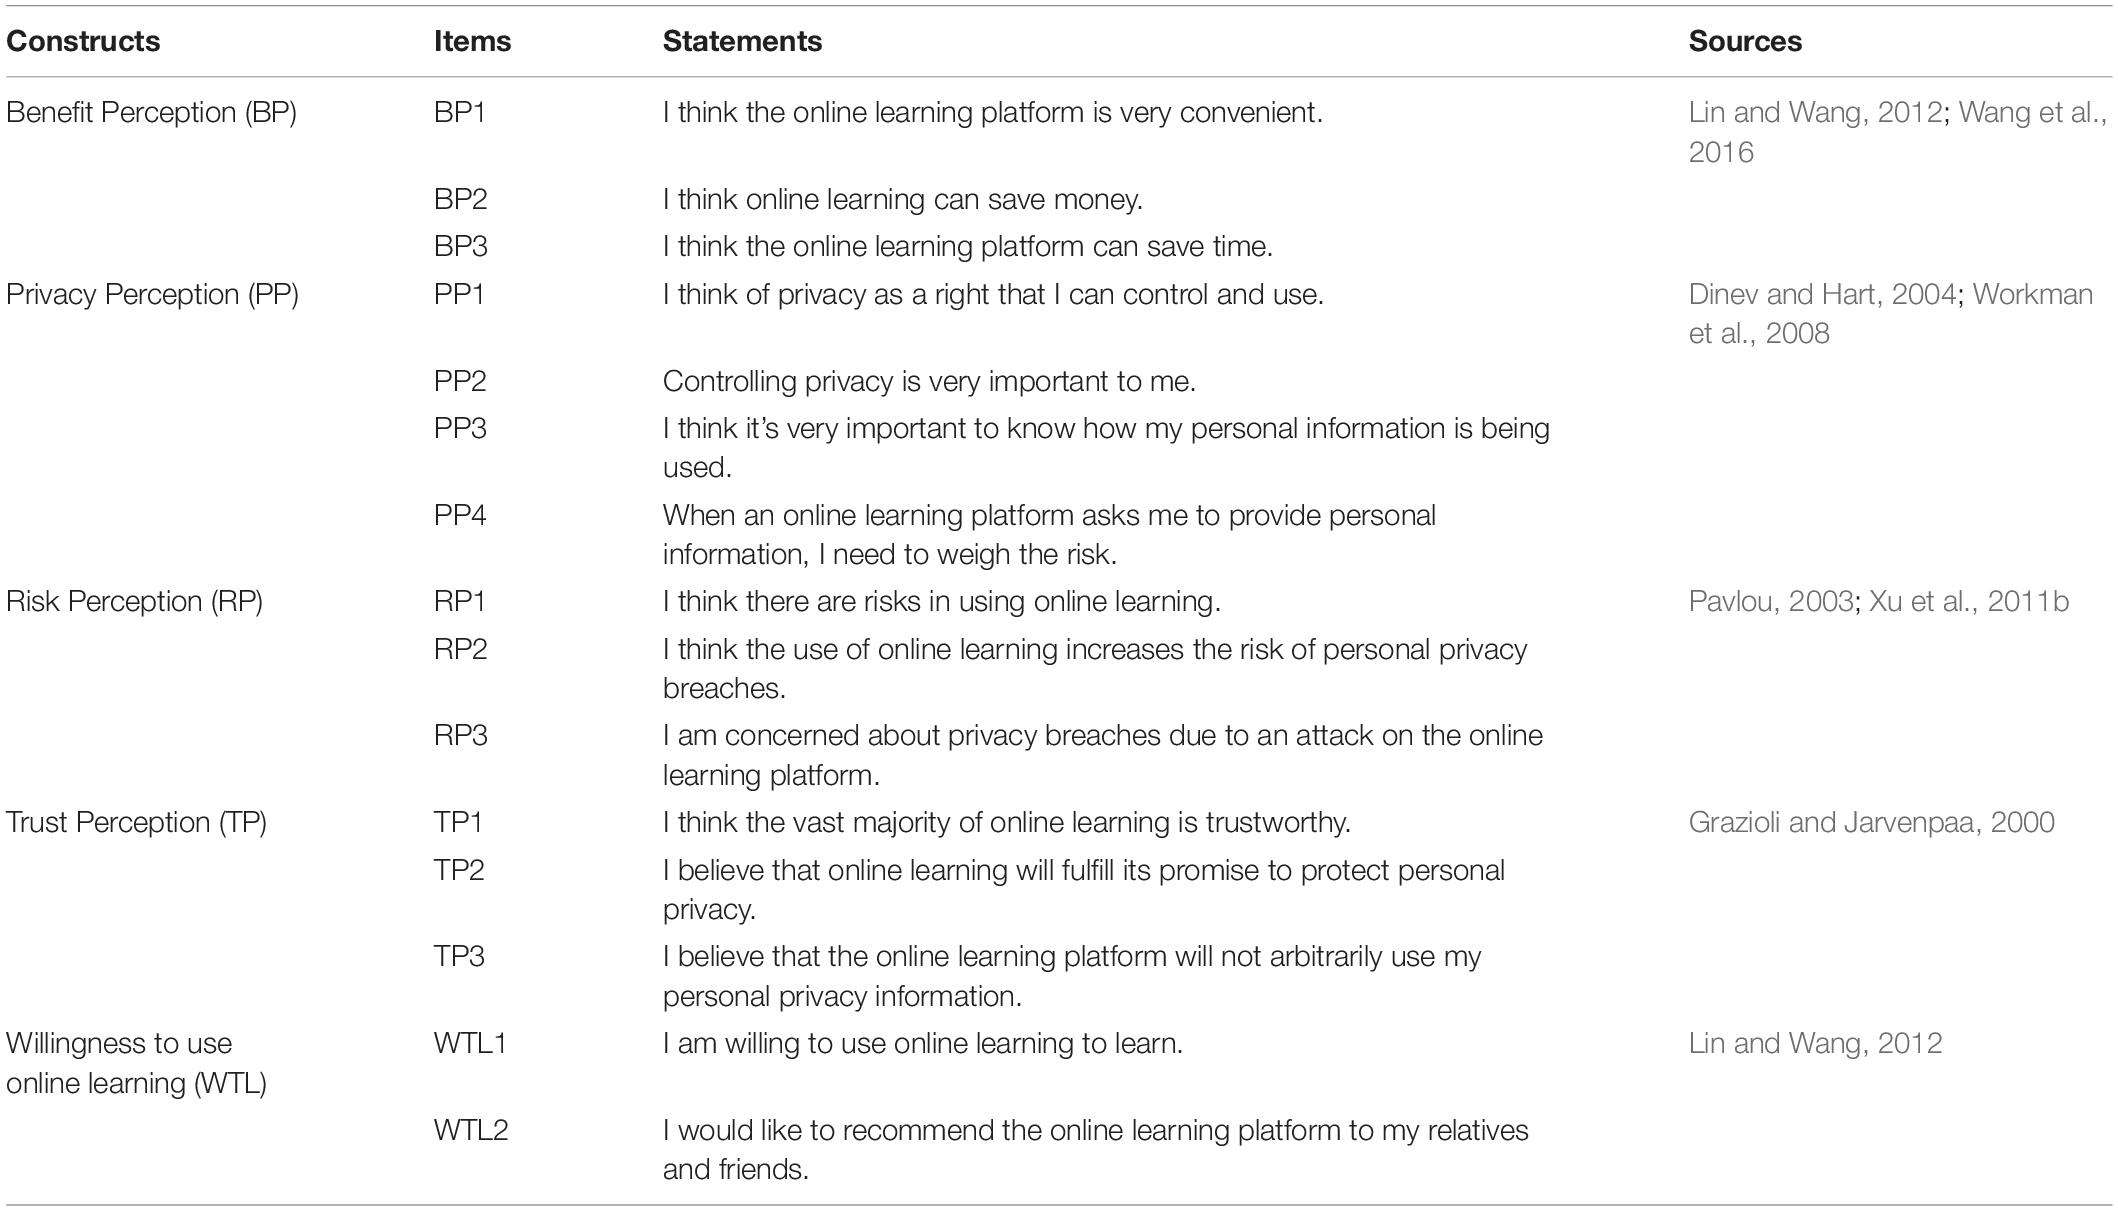Open Lin and Wang, 2012 in WTL row
Image resolution: width=2118 pixels, height=1211 pixels.
click(1815, 1043)
